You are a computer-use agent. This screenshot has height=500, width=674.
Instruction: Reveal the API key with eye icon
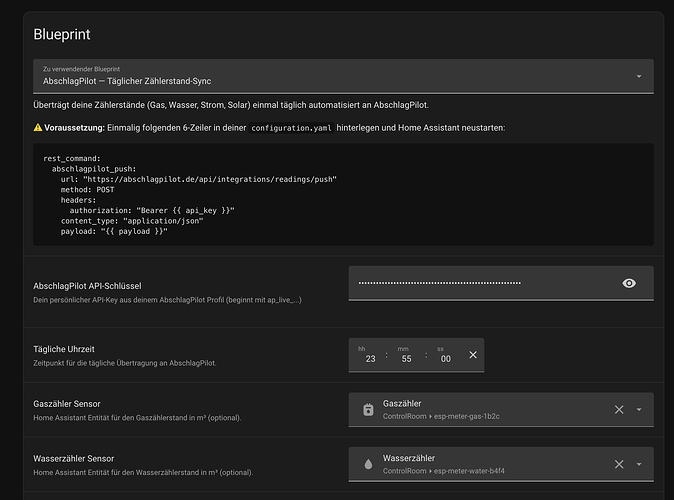(629, 283)
